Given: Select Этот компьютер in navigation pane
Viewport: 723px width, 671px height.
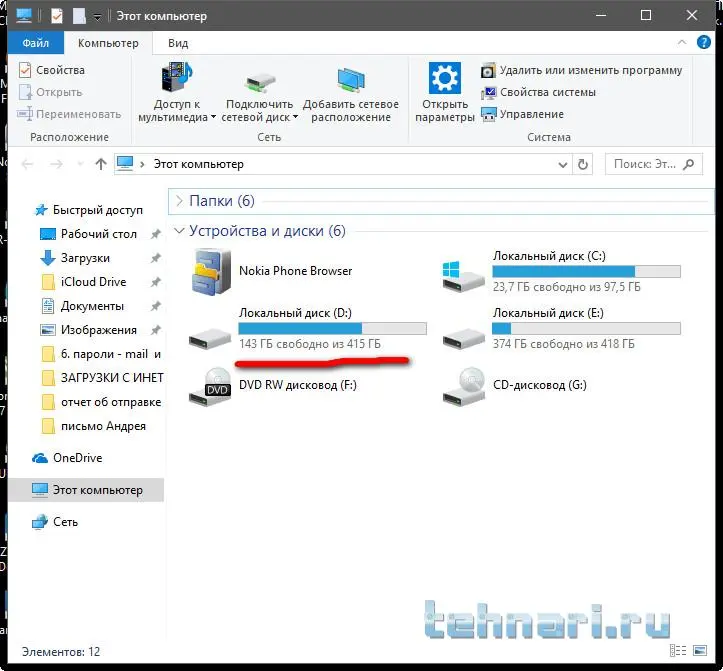Looking at the screenshot, I should [x=86, y=490].
